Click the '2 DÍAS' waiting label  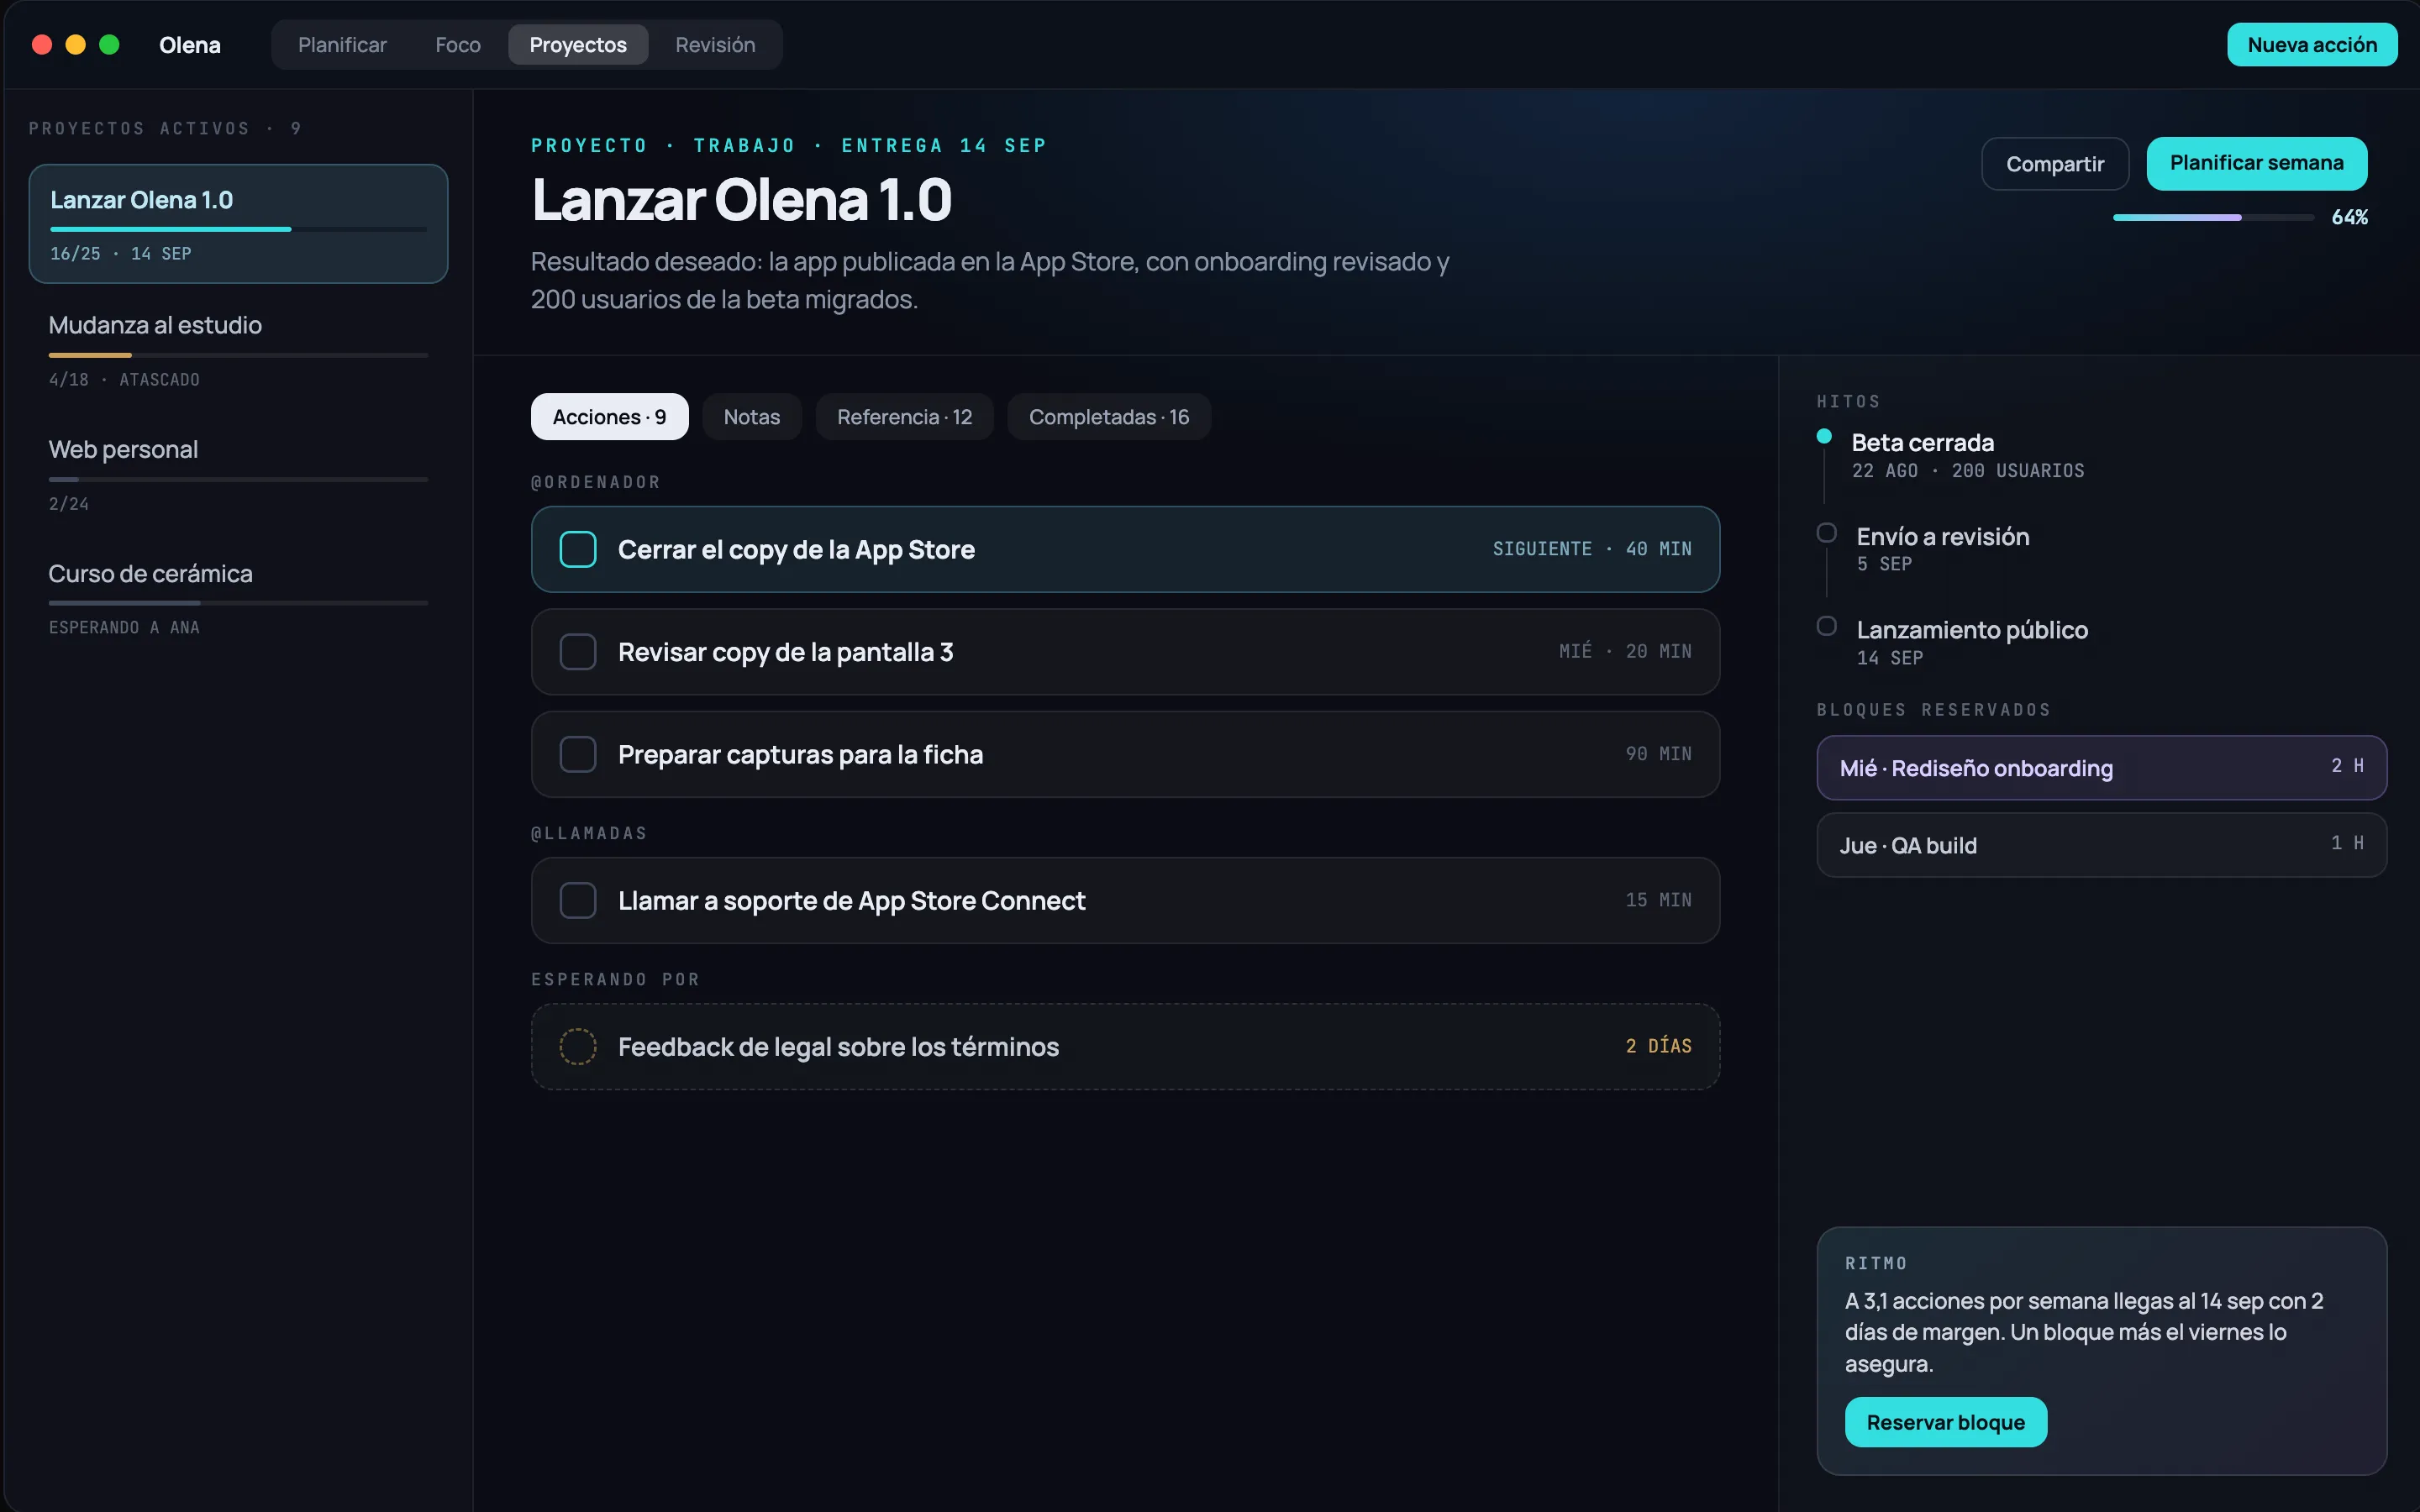click(1659, 1046)
